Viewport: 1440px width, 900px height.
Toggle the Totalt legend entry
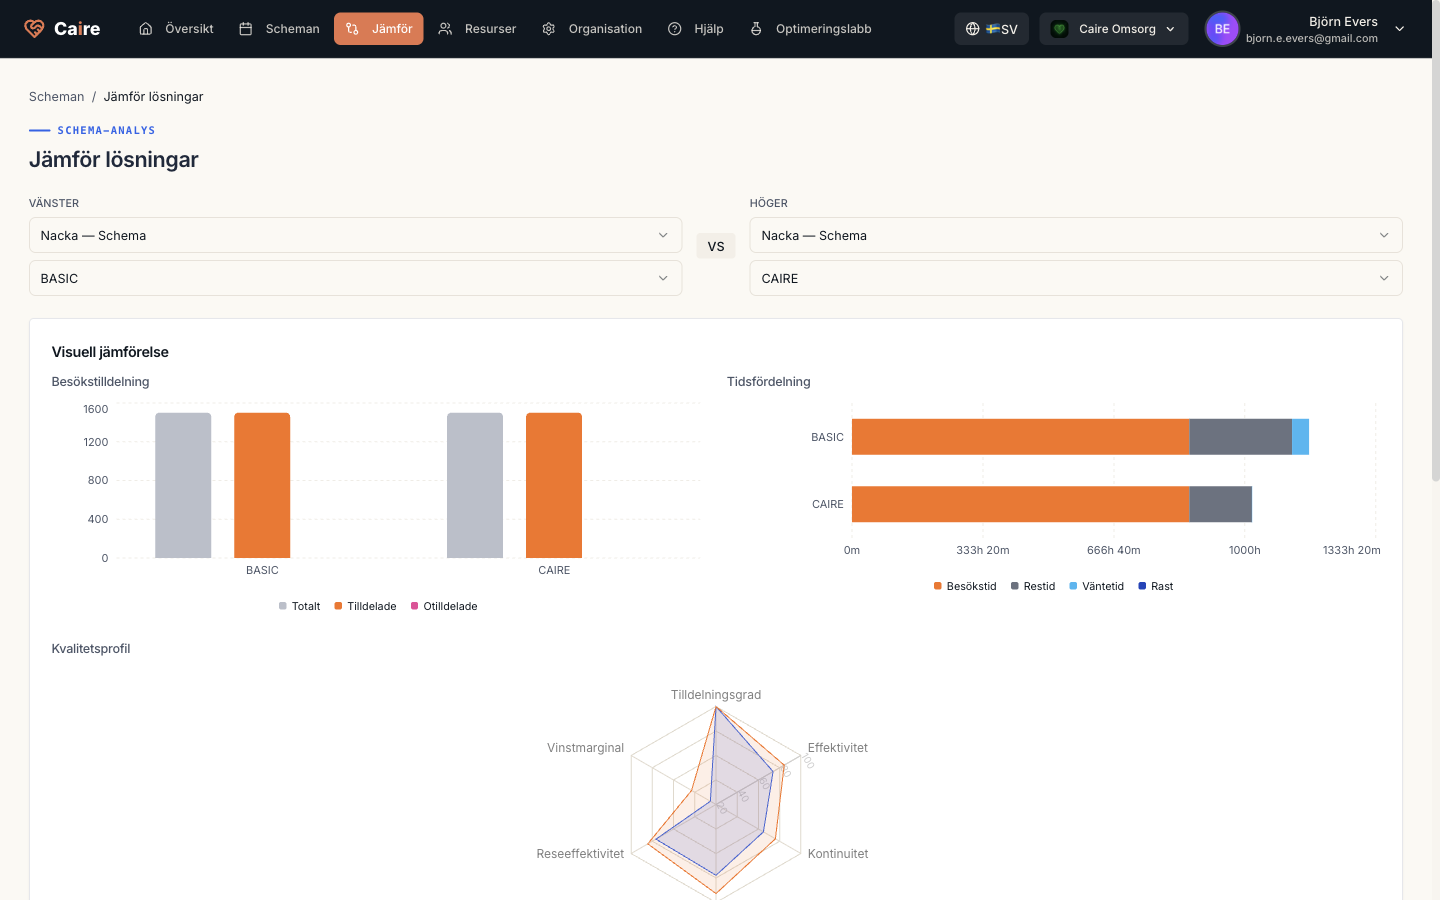[x=300, y=606]
